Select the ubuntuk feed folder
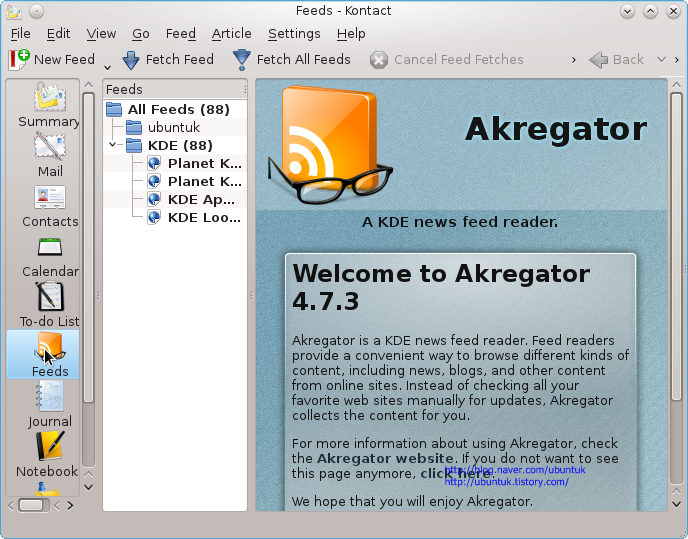Image resolution: width=688 pixels, height=539 pixels. [175, 127]
